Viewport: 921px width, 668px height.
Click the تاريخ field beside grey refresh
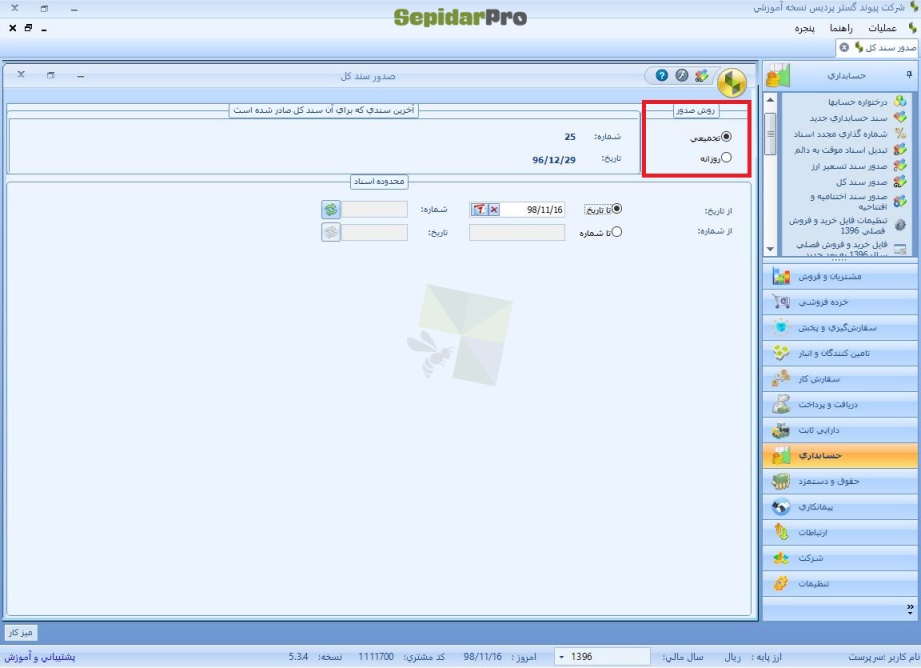[x=375, y=233]
